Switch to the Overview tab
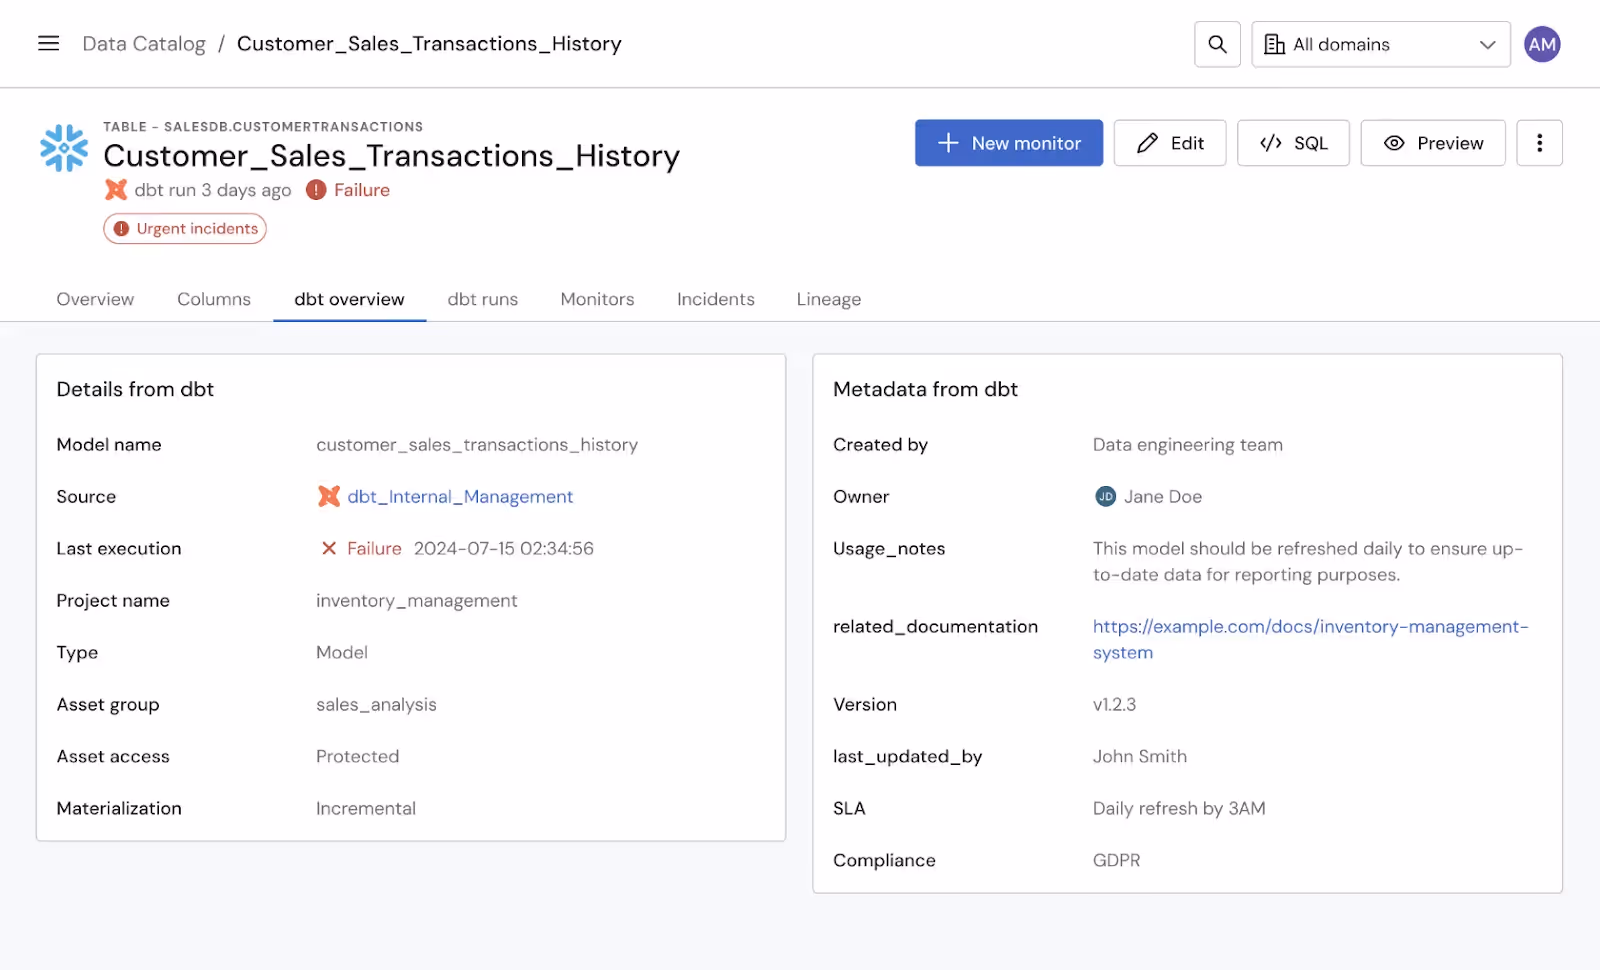 pos(95,299)
